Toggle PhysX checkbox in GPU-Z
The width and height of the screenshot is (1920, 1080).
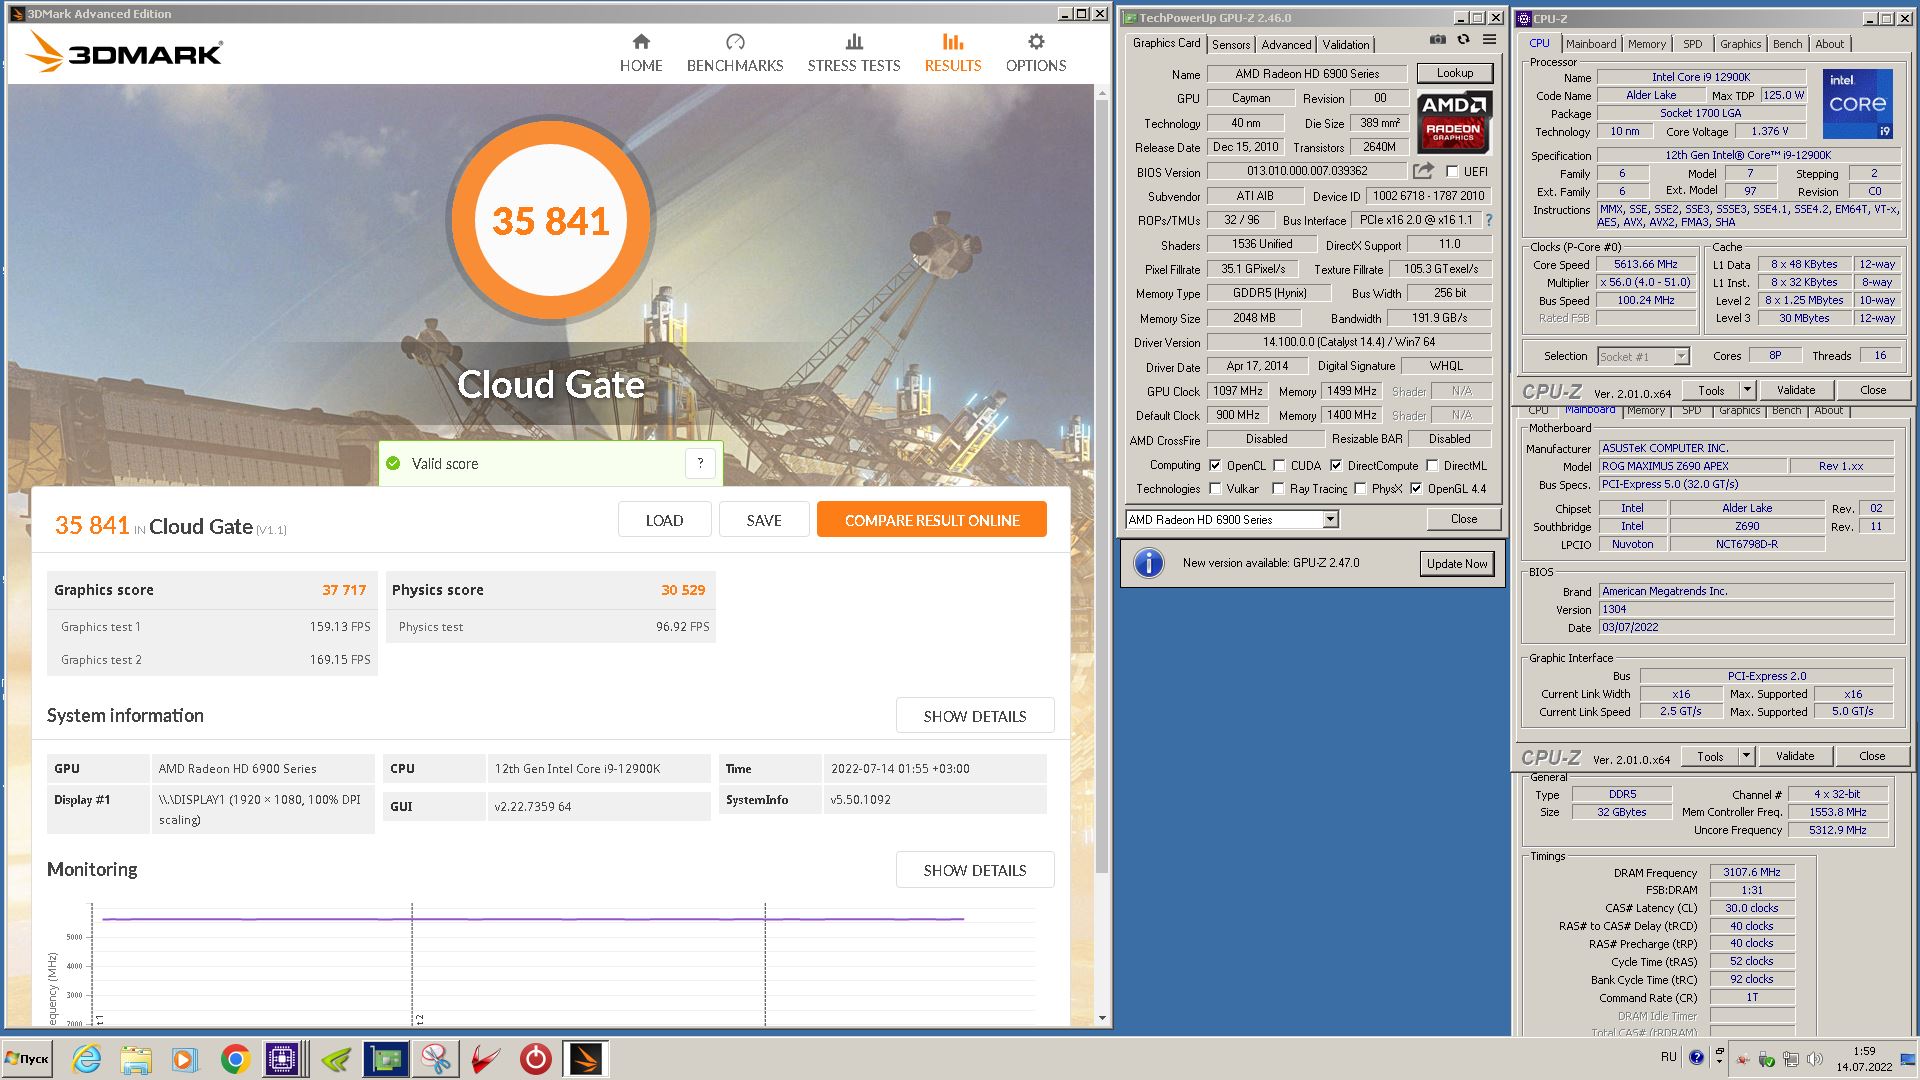1360,488
